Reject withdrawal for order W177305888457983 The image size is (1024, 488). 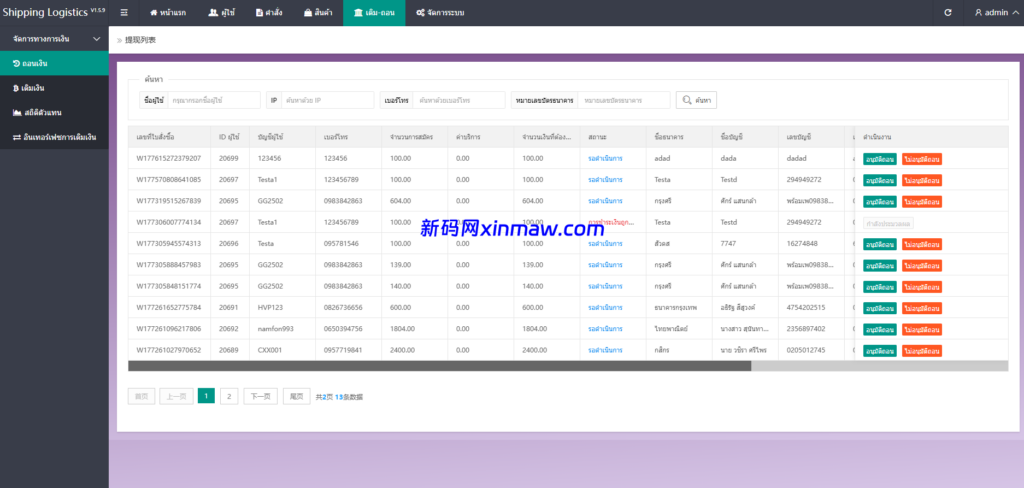pos(921,265)
